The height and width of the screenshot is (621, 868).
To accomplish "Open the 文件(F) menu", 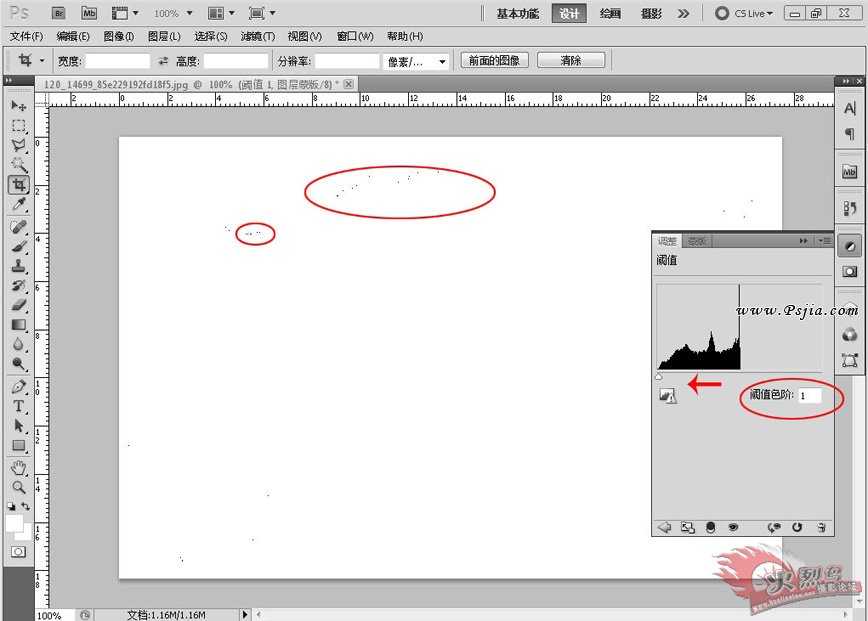I will [27, 37].
